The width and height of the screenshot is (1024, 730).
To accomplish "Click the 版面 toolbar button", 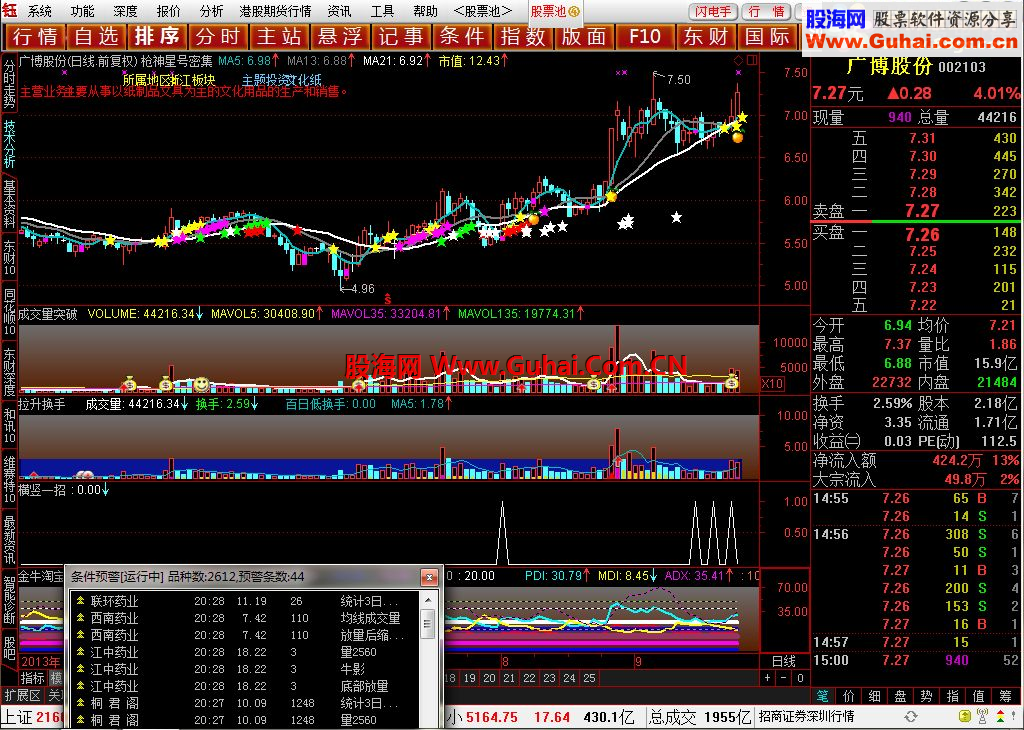I will (x=585, y=37).
